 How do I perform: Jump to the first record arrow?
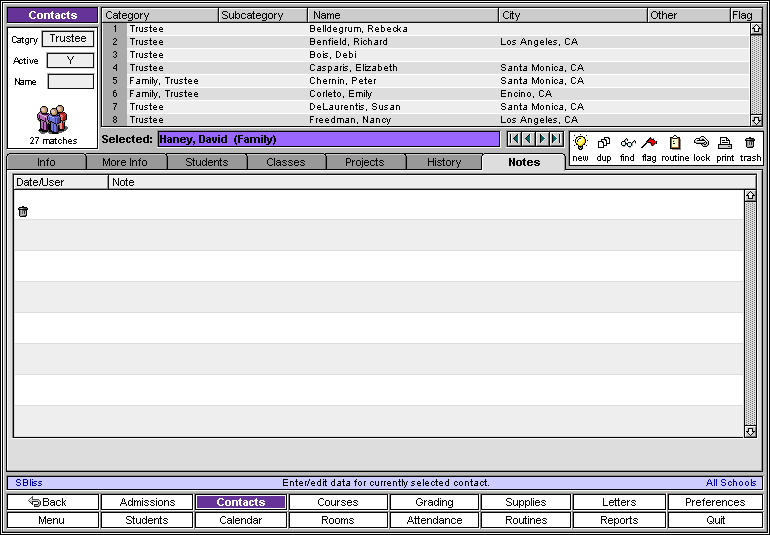[514, 139]
